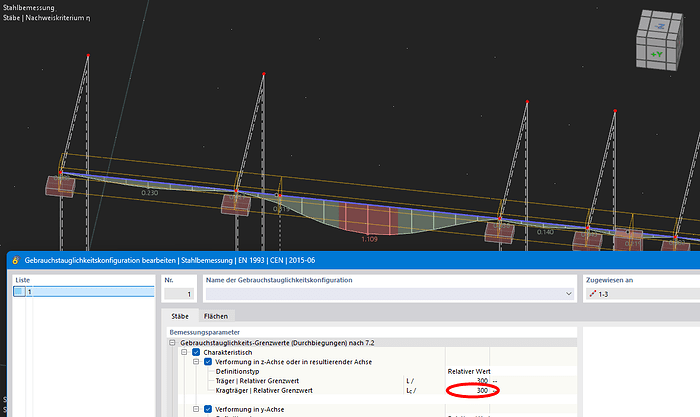Click the Kragträger limit value 300
This screenshot has height=417, width=700.
tap(482, 391)
